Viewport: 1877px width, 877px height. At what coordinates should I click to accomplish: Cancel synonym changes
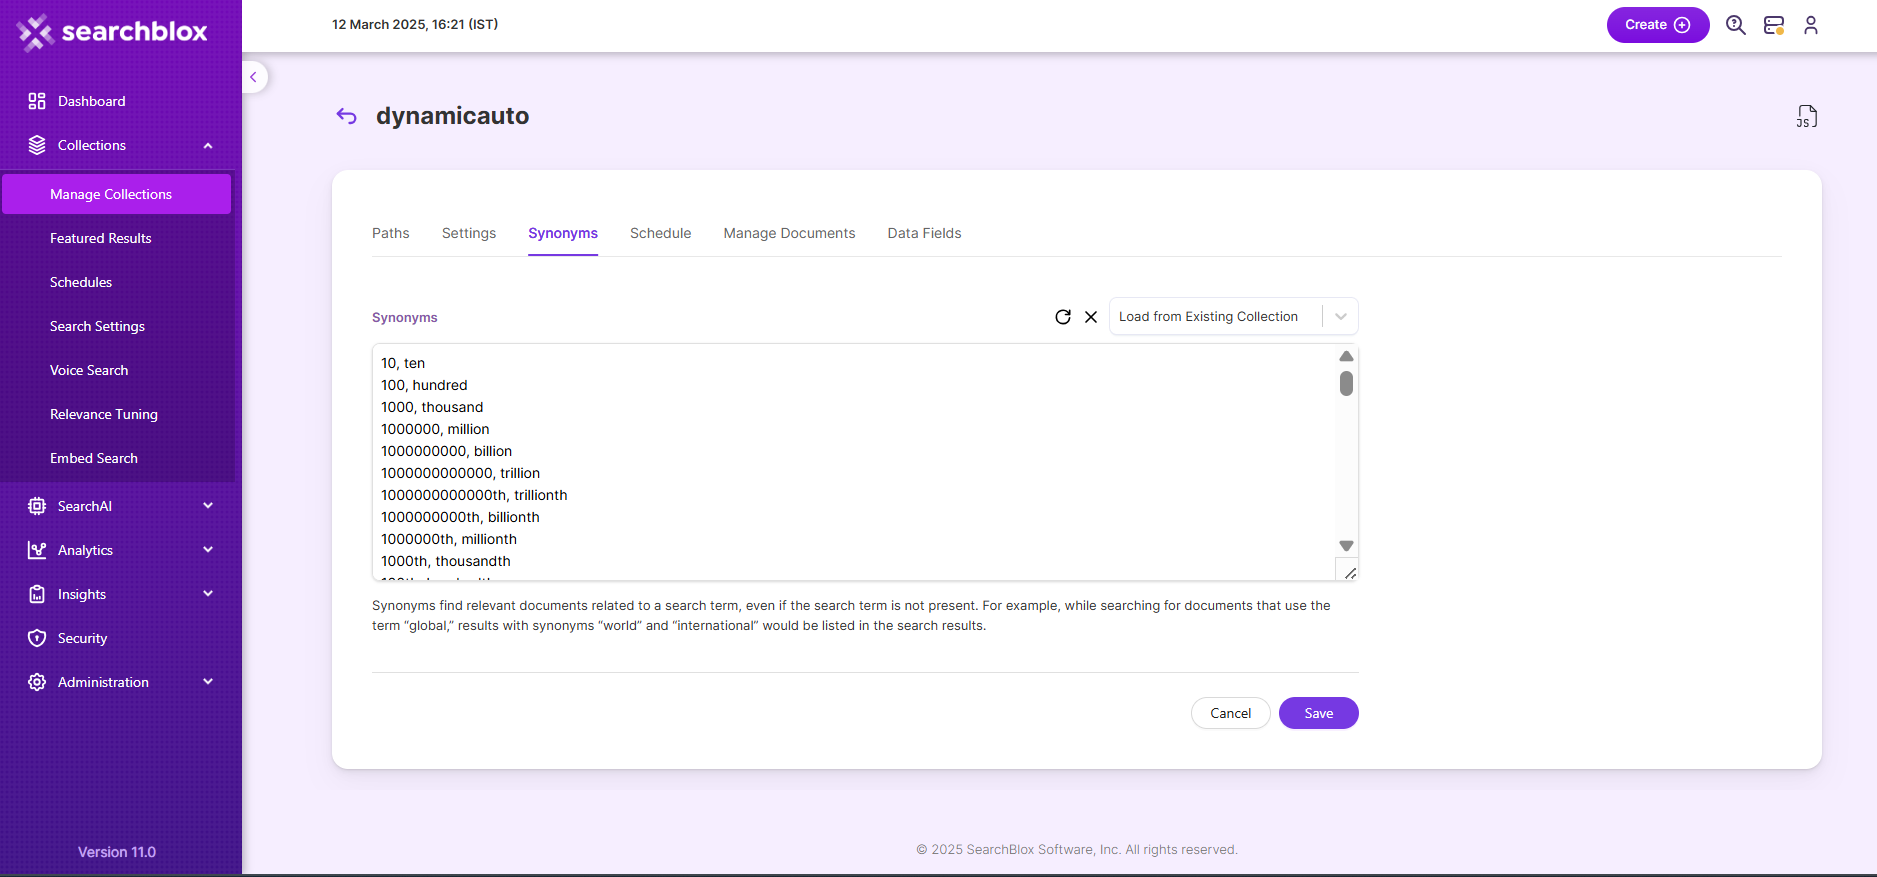[1230, 713]
